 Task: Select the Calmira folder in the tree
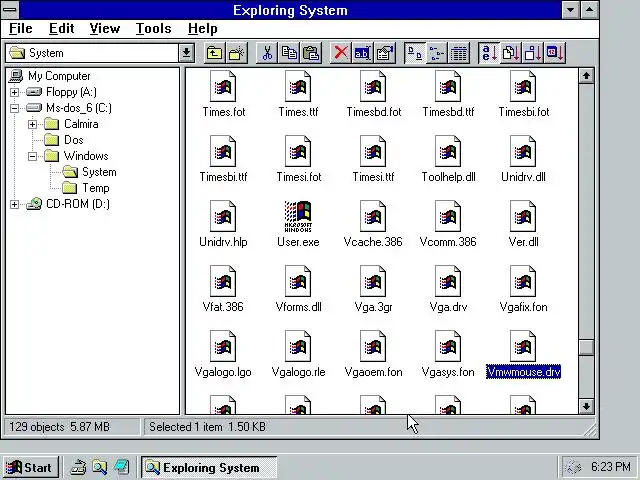pyautogui.click(x=81, y=124)
